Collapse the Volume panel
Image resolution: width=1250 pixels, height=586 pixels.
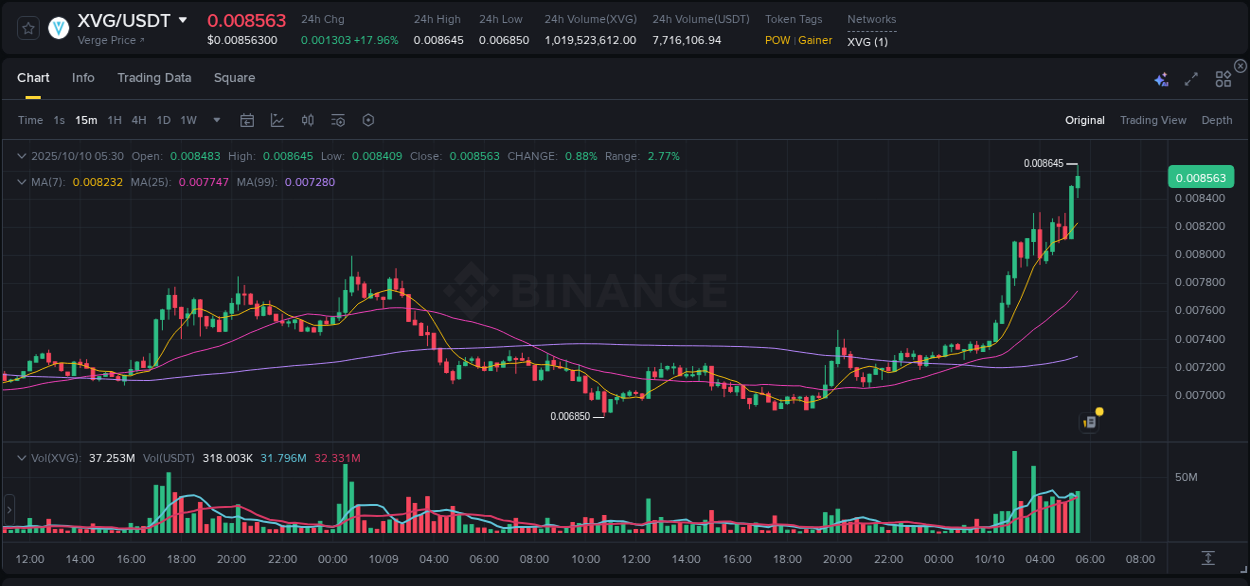pos(22,457)
